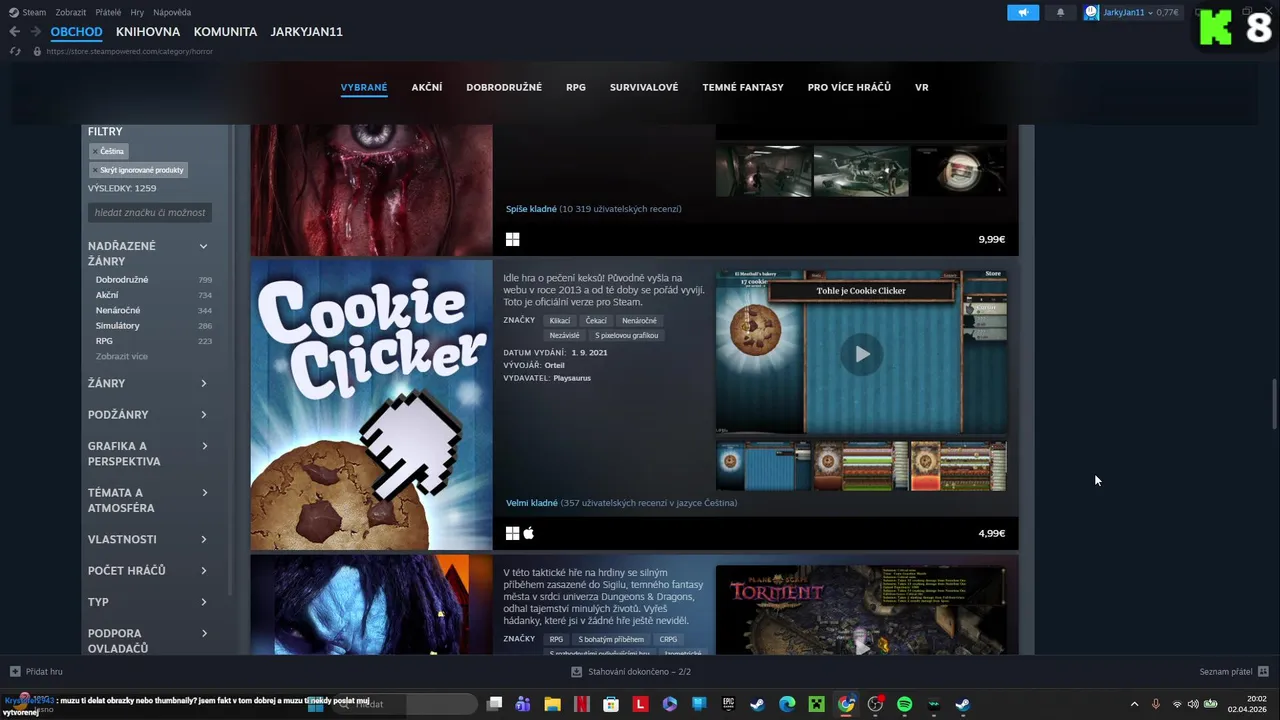
Task: Open the Cookie Clicker cover image
Action: click(371, 405)
